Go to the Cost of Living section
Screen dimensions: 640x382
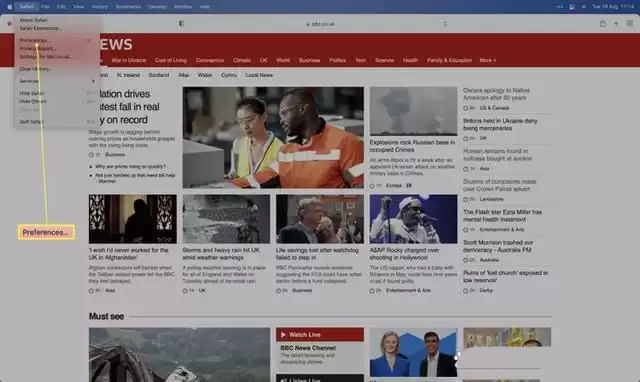[x=171, y=60]
